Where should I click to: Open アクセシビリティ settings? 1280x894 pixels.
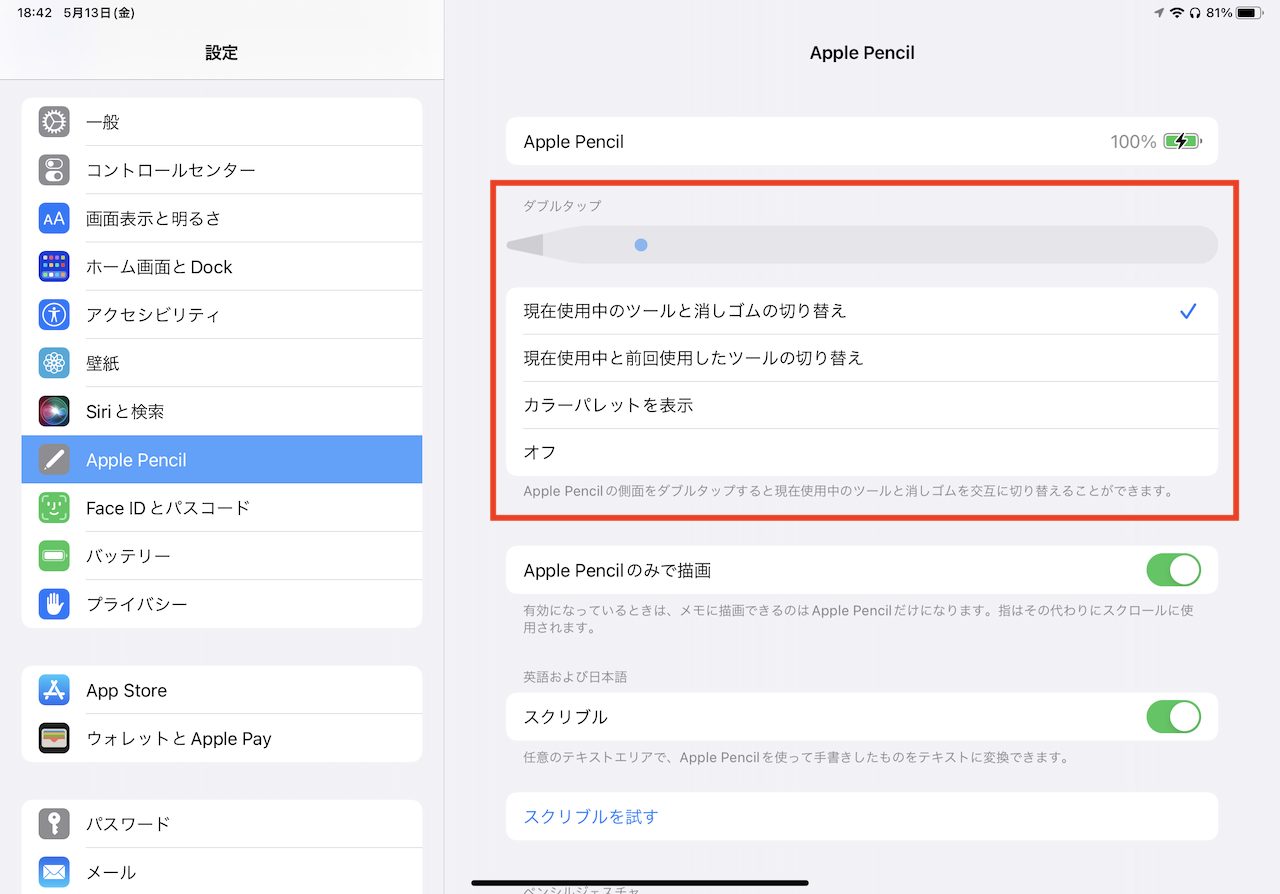tap(222, 315)
